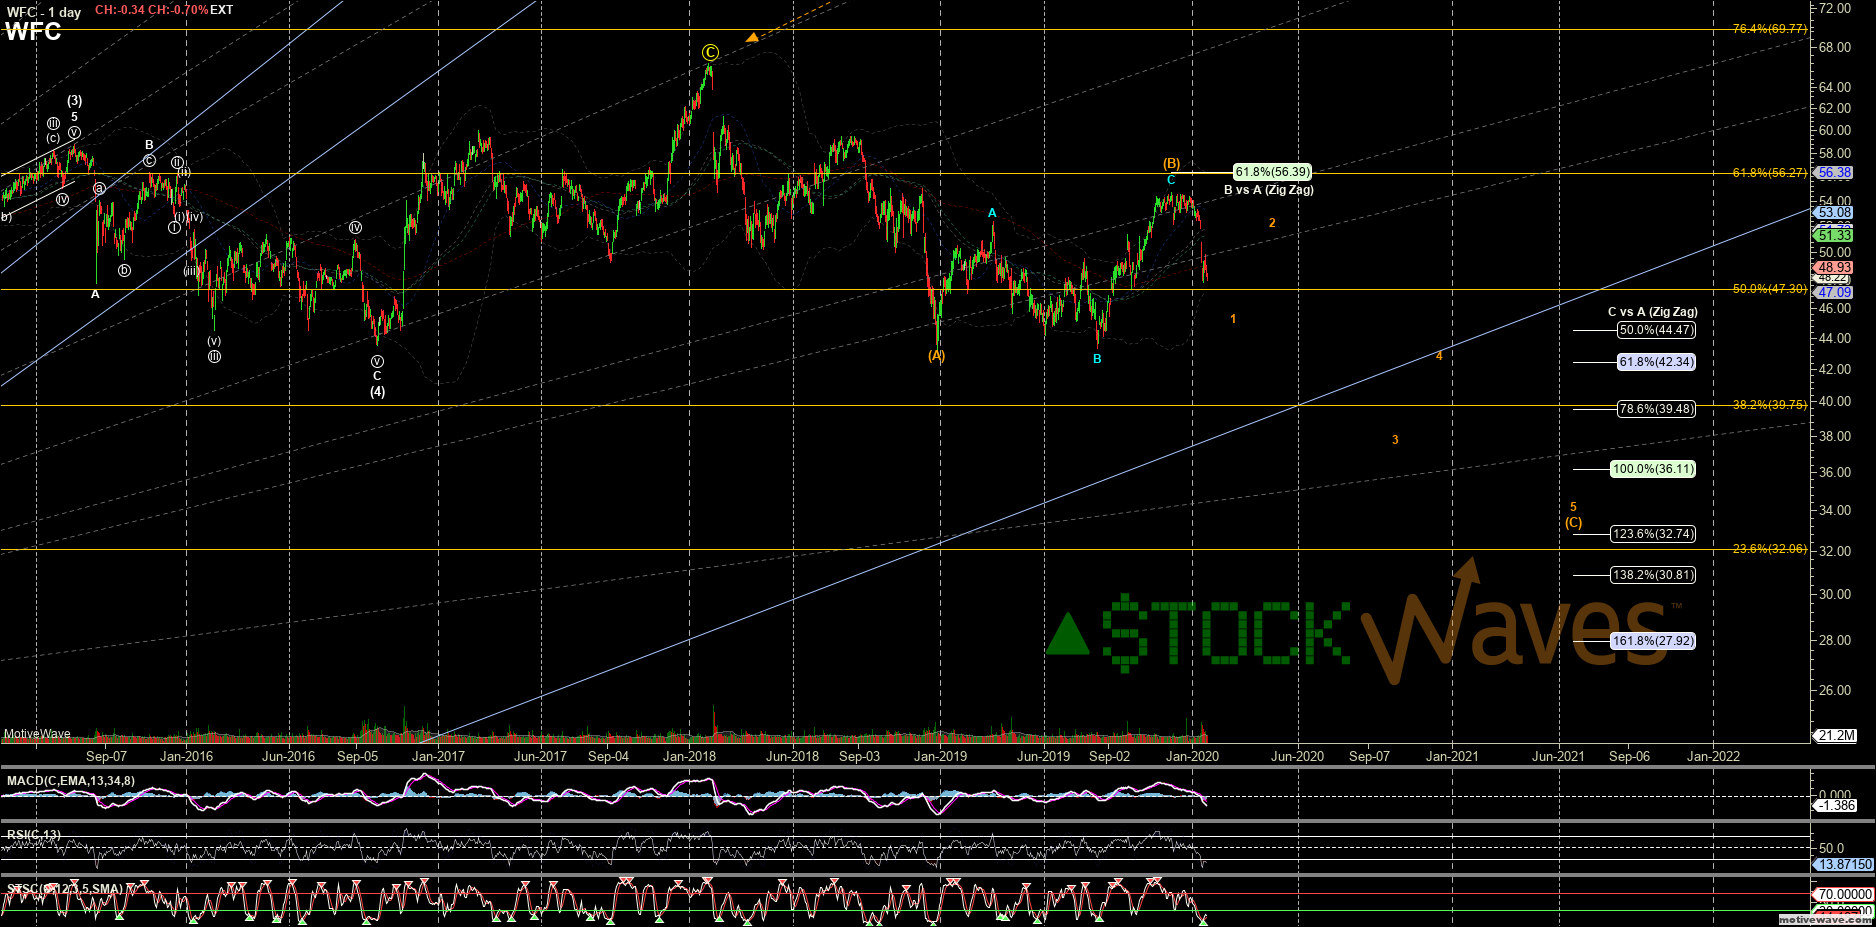Click the 47.09 price tag on the axis
1876x927 pixels.
(1834, 293)
